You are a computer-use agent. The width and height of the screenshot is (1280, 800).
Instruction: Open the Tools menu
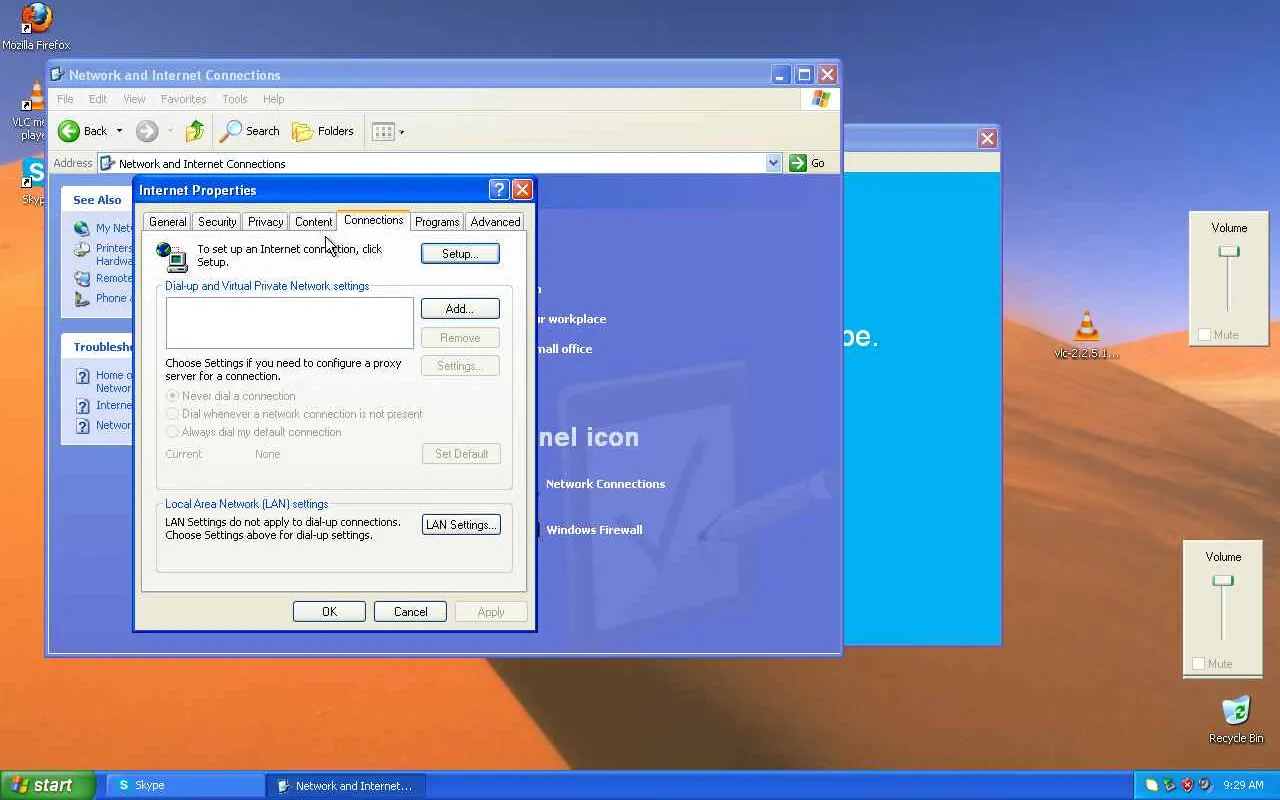point(235,99)
